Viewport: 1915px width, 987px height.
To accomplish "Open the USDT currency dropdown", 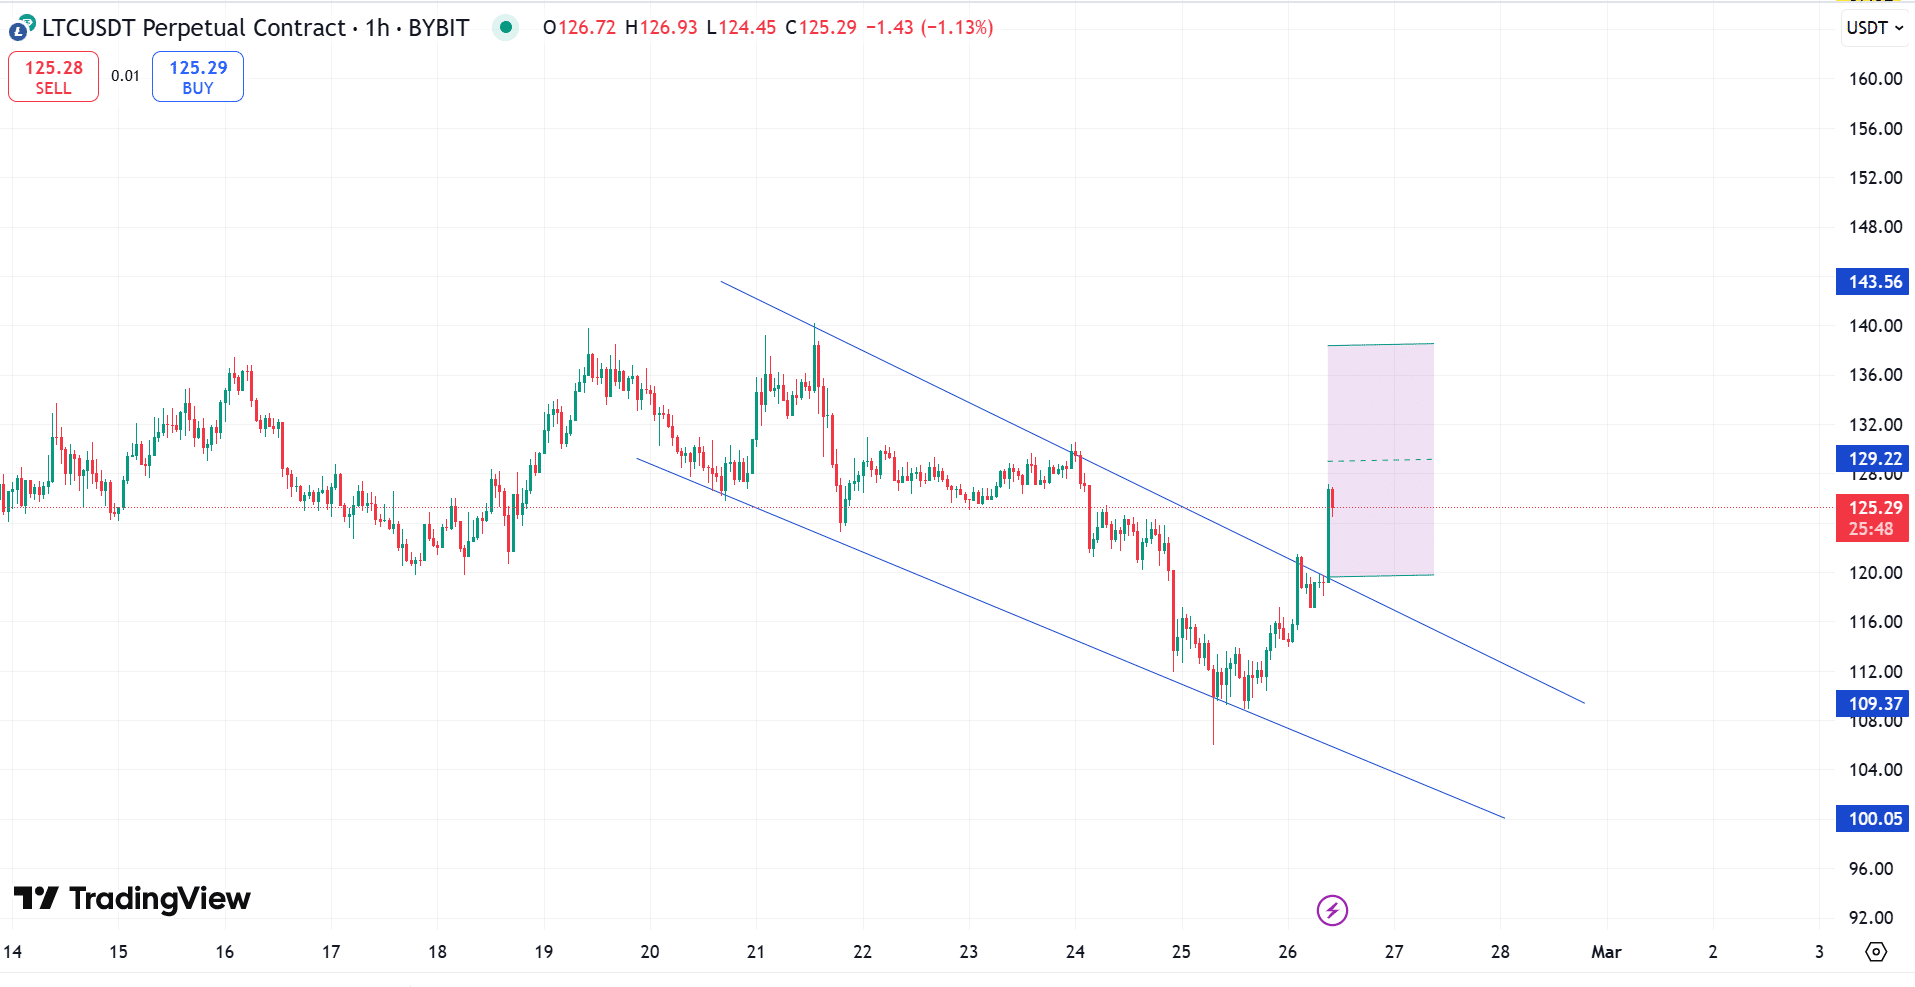I will pyautogui.click(x=1874, y=28).
